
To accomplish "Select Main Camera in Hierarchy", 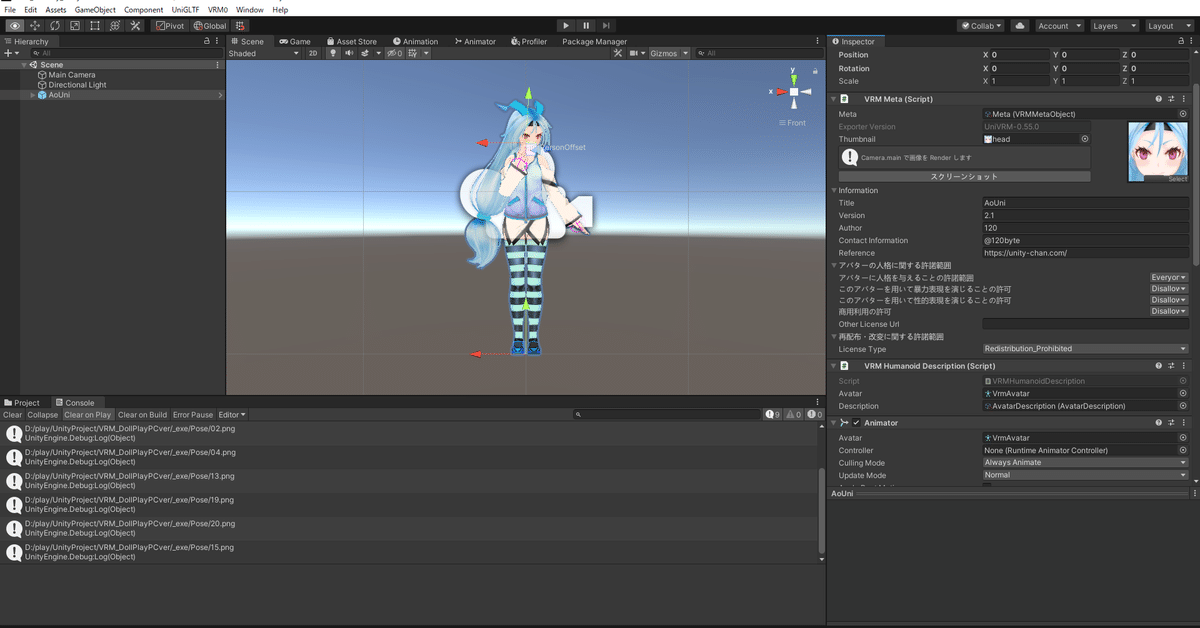I will 72,75.
